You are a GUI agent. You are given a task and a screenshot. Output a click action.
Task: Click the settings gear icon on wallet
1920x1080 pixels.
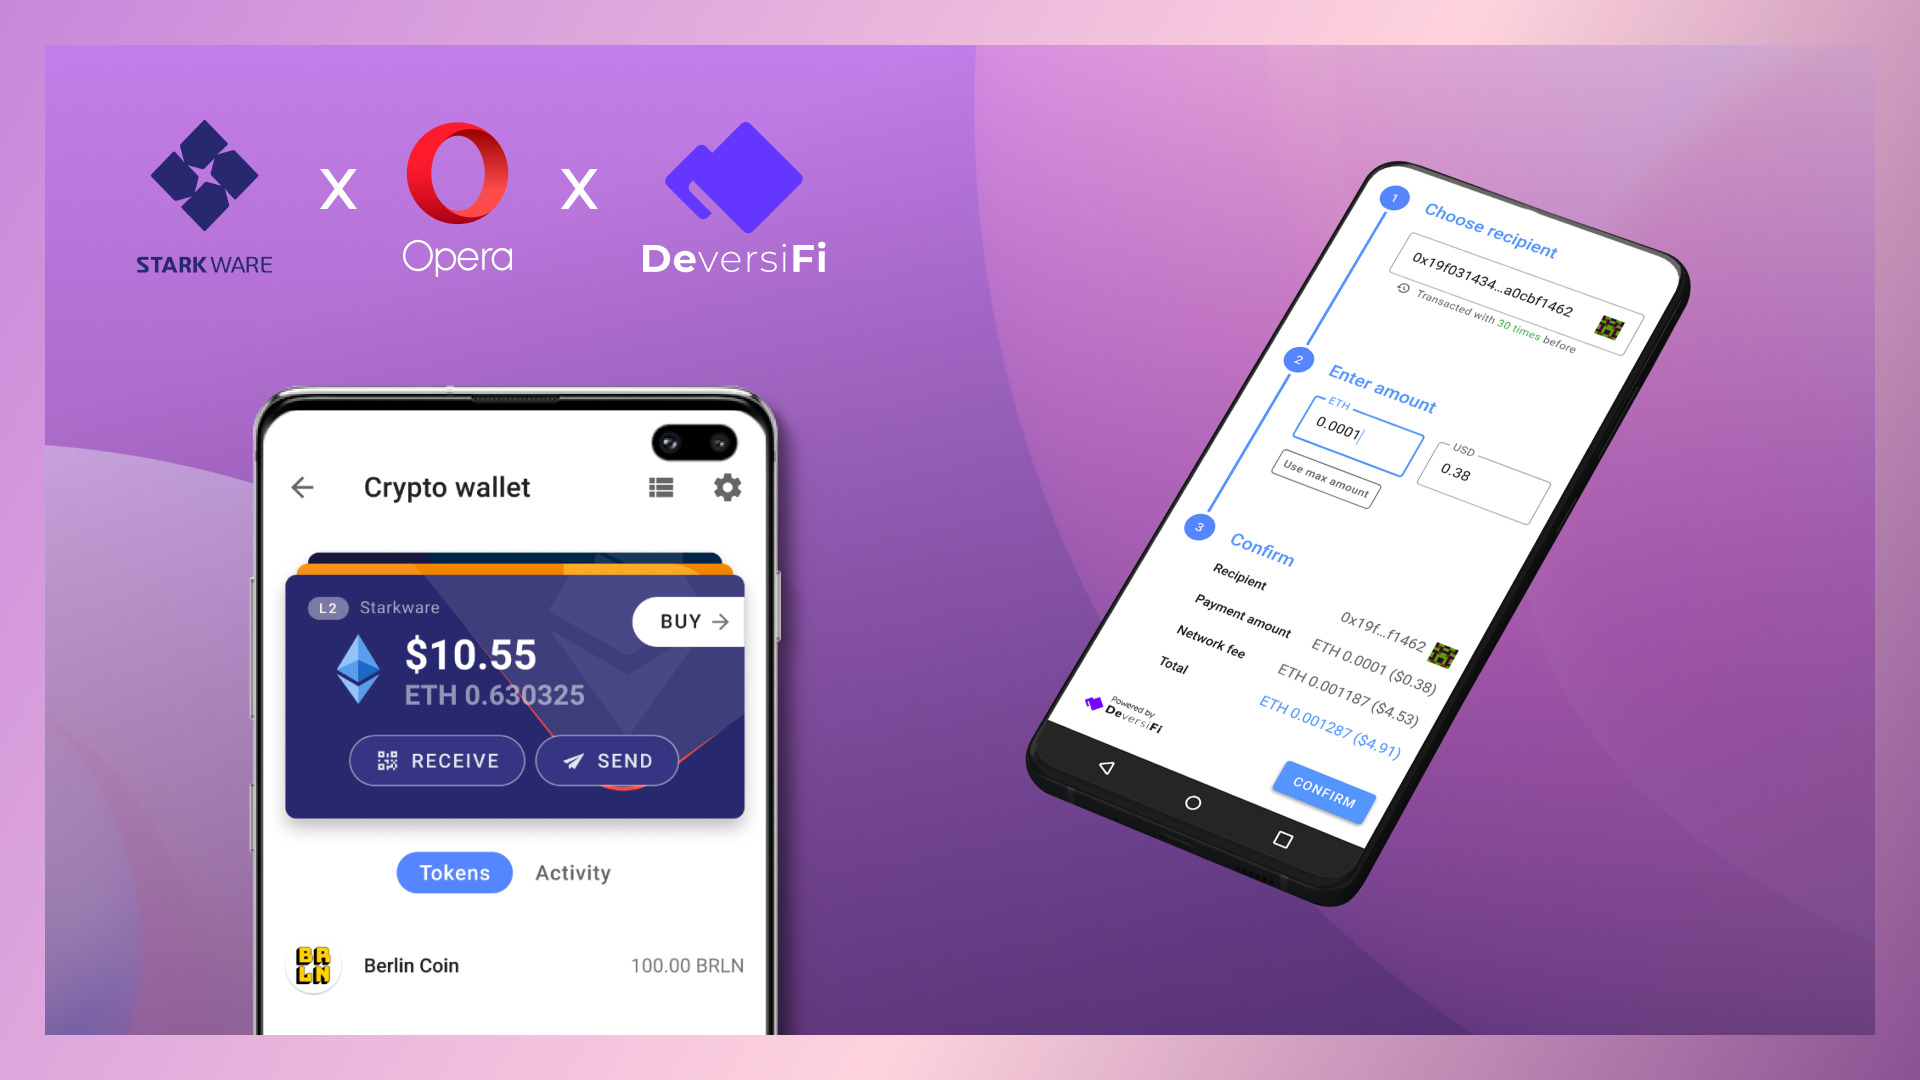(x=727, y=488)
